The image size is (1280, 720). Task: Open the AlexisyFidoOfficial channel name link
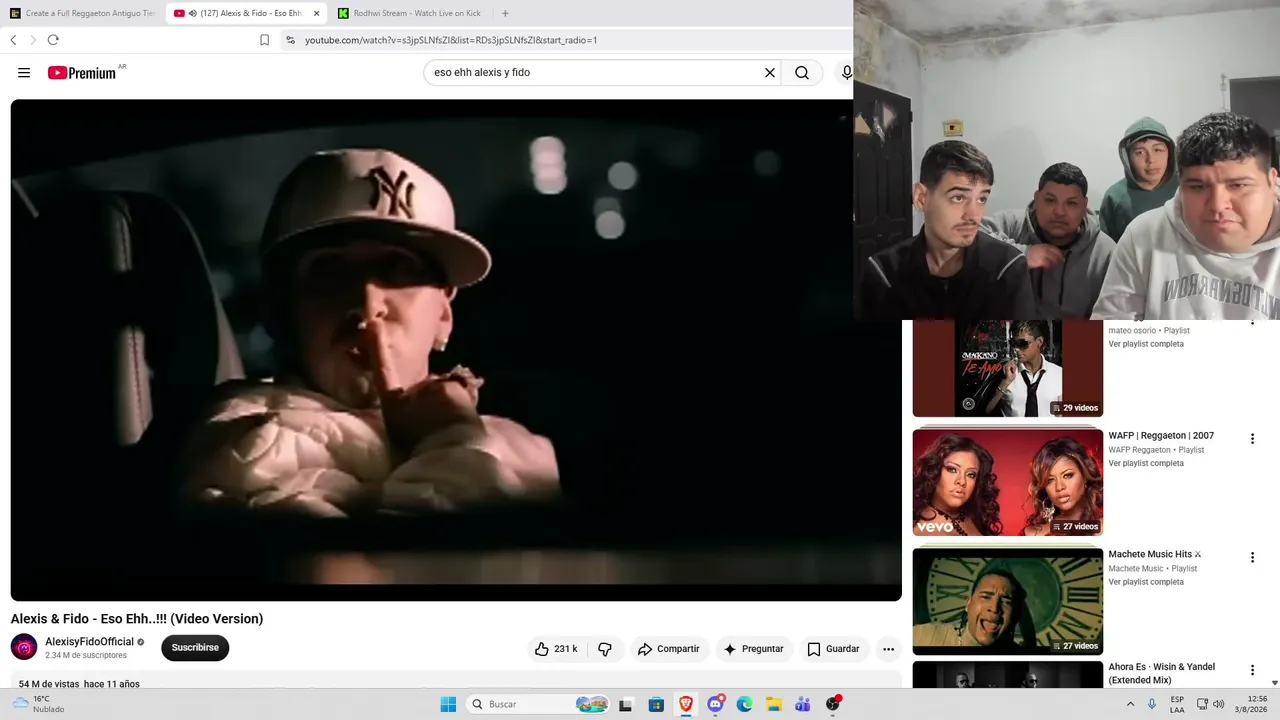(89, 642)
